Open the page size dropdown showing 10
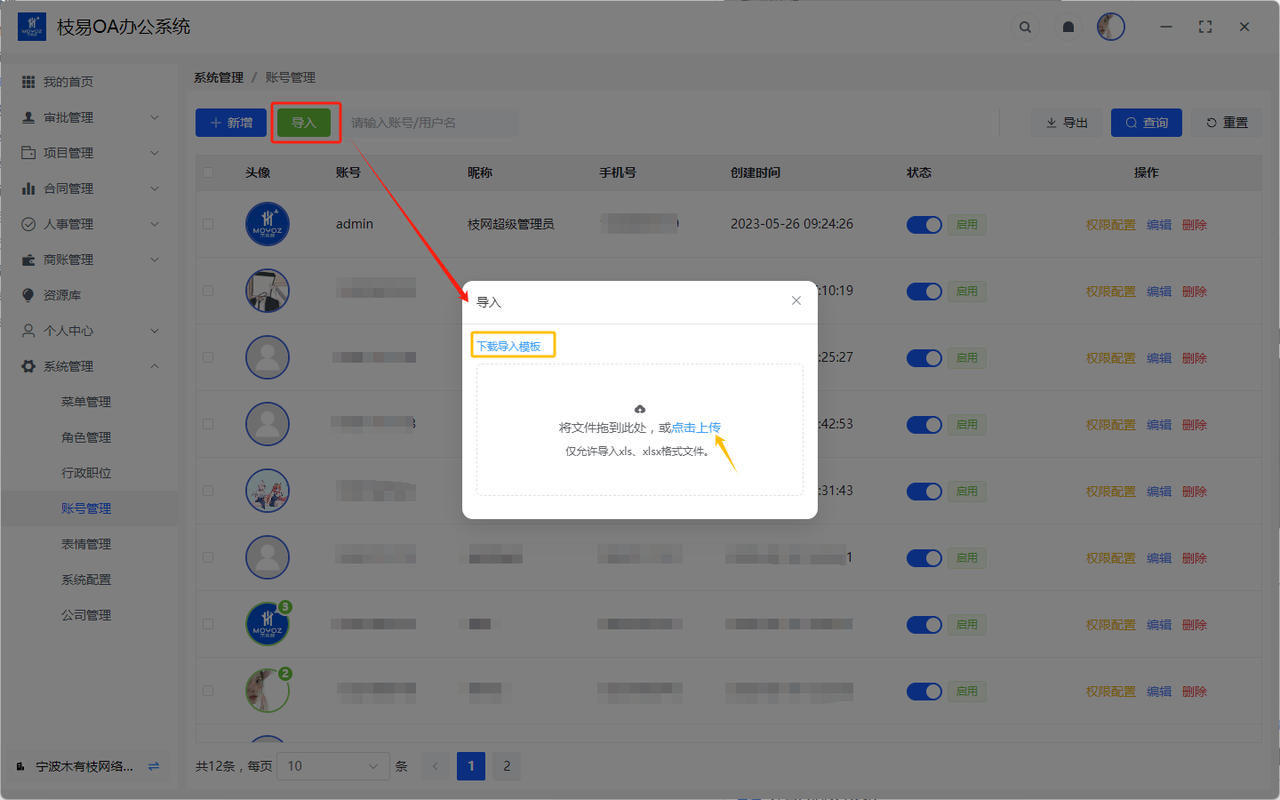Image resolution: width=1280 pixels, height=800 pixels. 333,766
